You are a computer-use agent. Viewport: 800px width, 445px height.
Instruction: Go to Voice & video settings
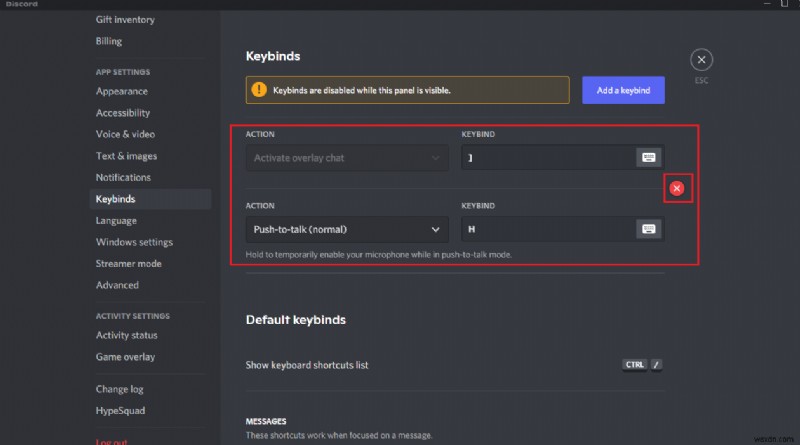[x=125, y=134]
